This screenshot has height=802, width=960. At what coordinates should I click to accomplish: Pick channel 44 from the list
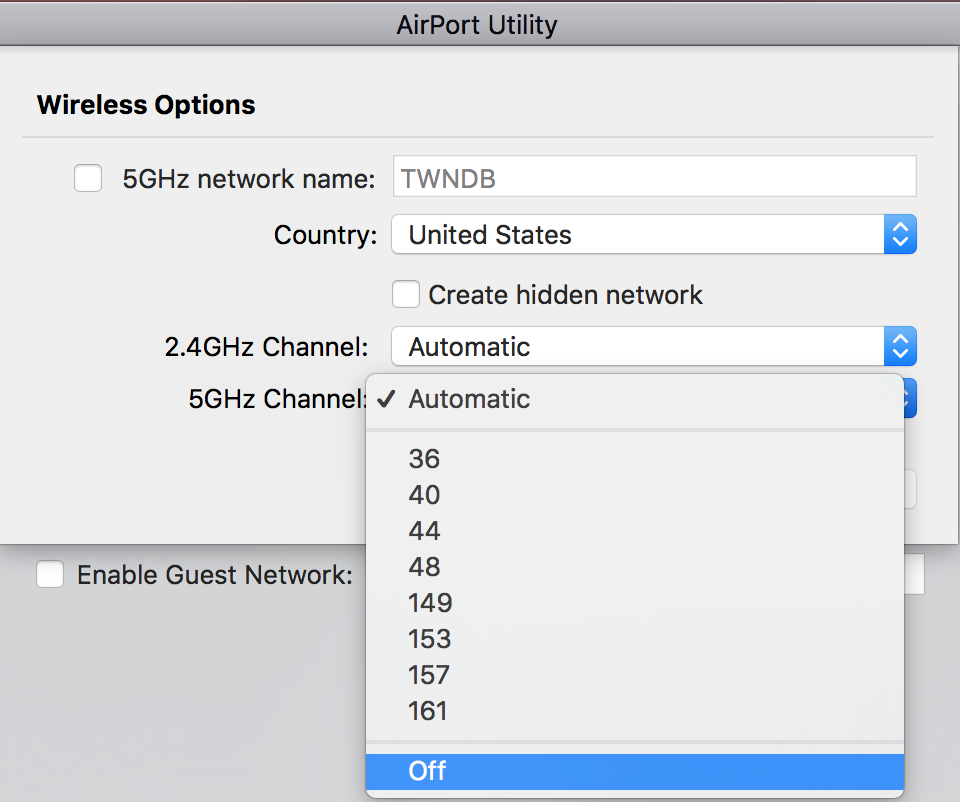(x=635, y=531)
